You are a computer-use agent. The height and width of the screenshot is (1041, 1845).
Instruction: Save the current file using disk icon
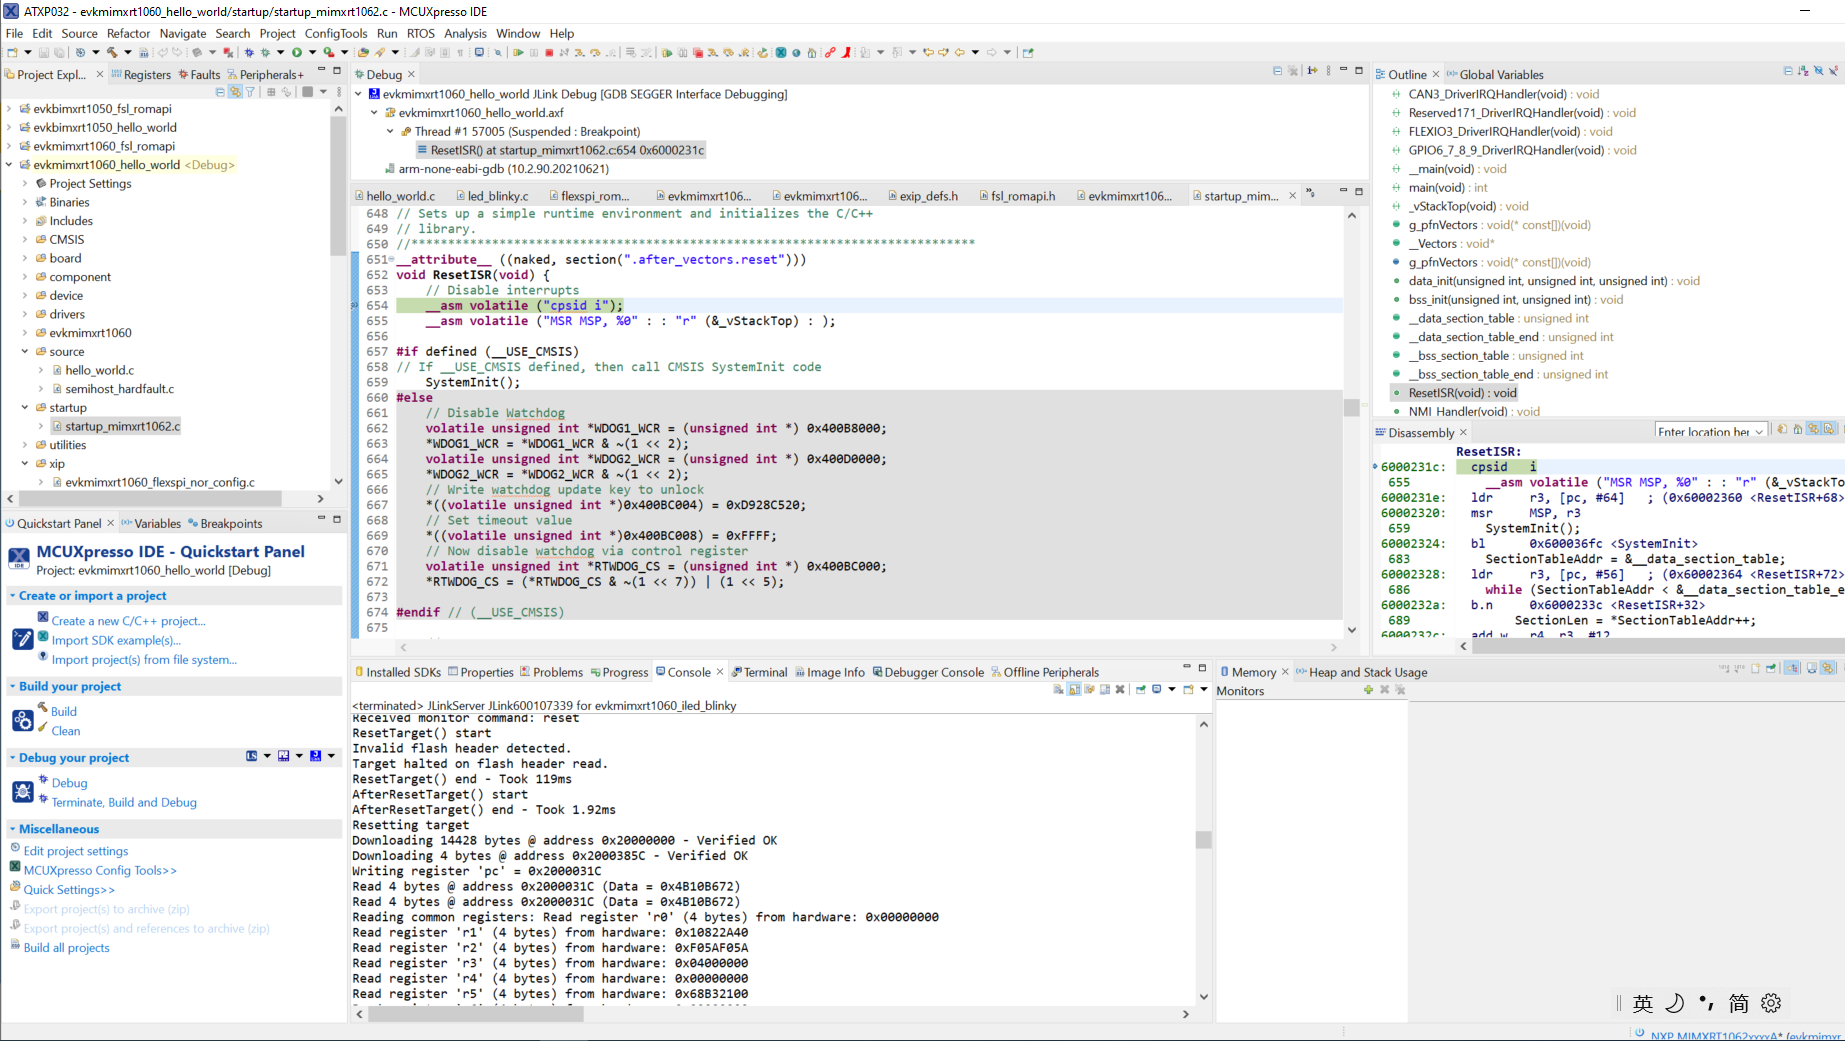point(44,51)
